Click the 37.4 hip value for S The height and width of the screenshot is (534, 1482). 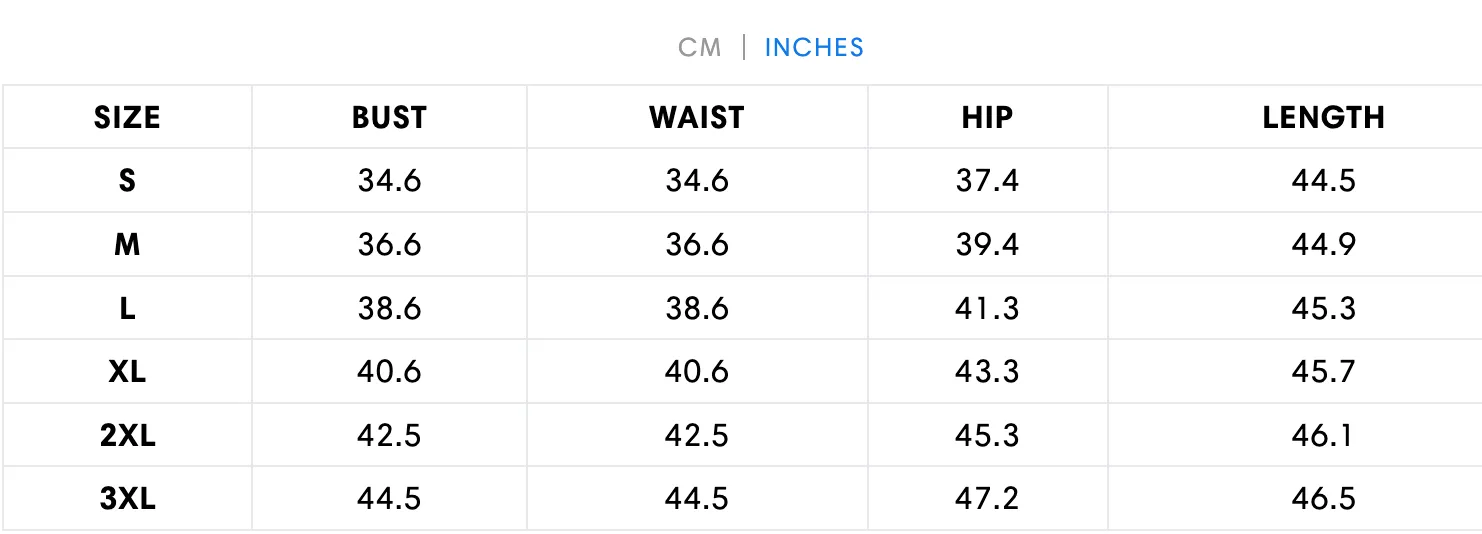(987, 181)
